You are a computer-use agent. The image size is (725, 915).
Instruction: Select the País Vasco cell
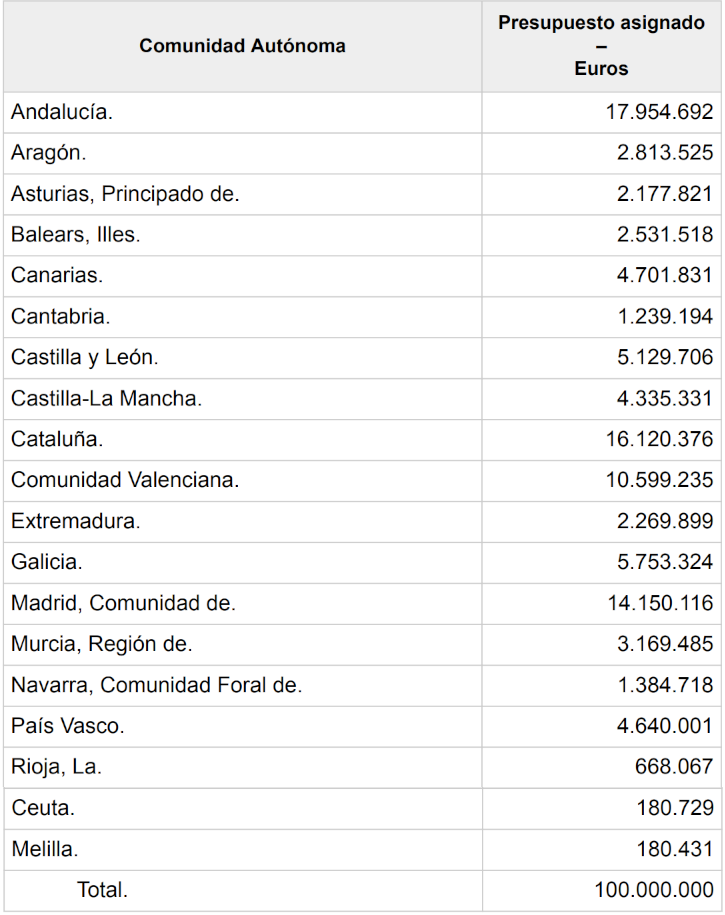[x=68, y=726]
